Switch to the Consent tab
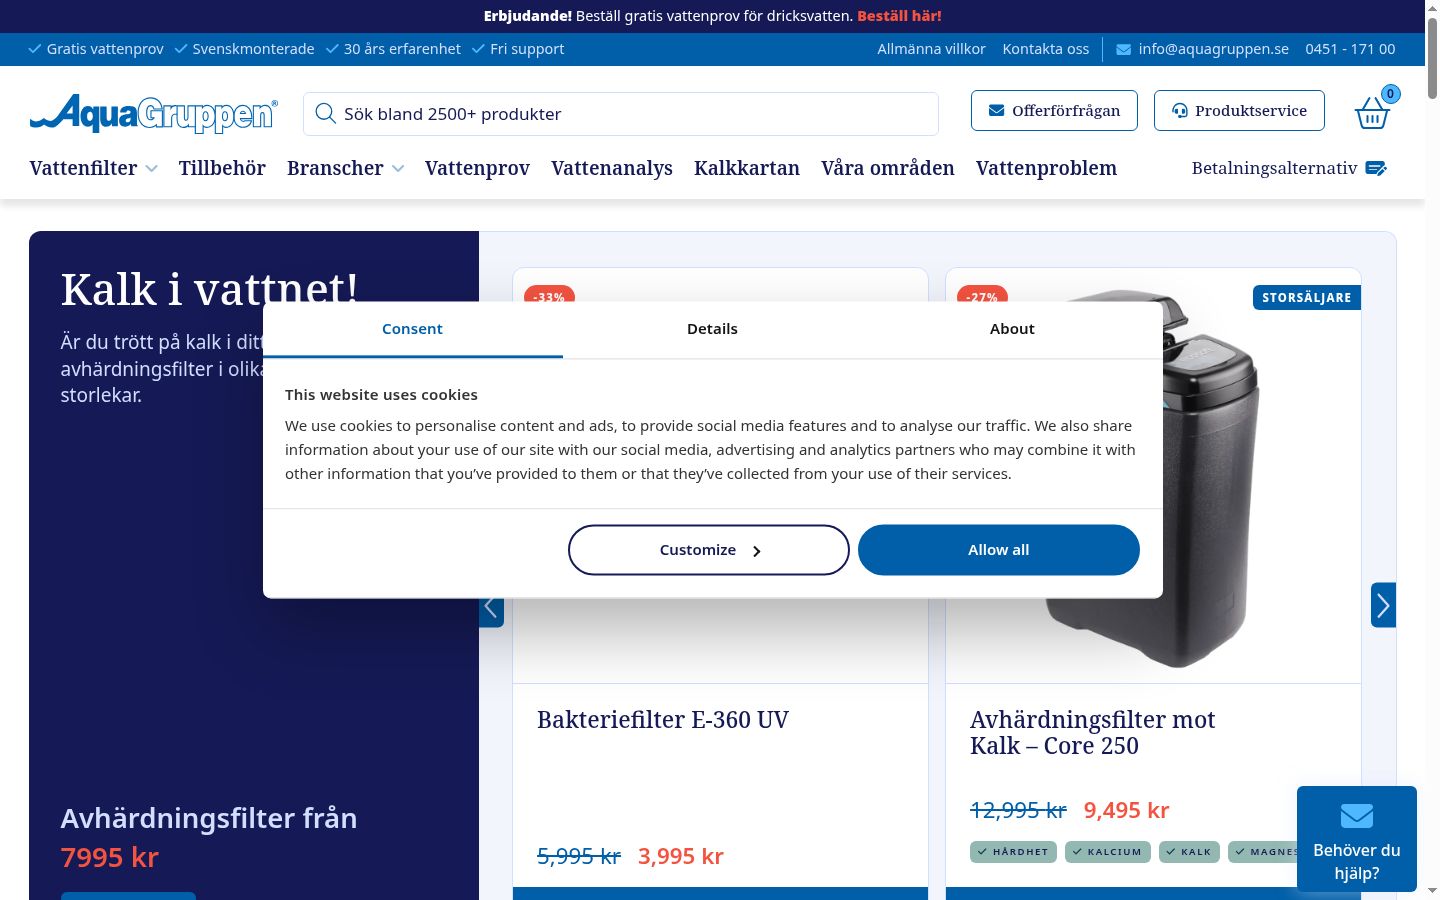The width and height of the screenshot is (1440, 900). [x=412, y=329]
